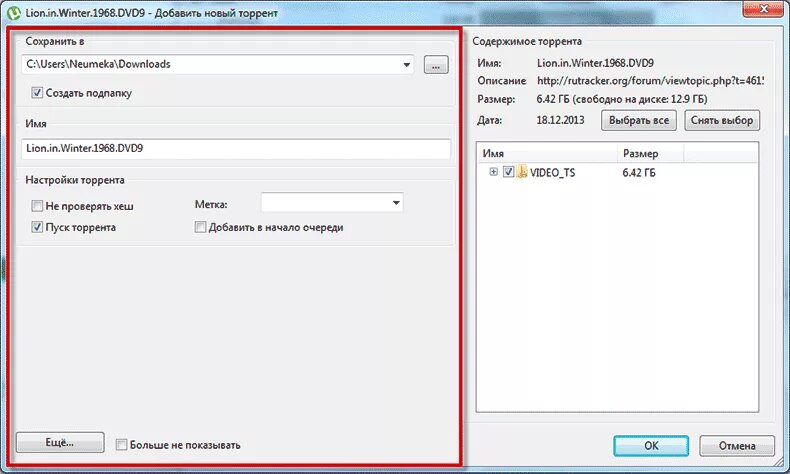Expand the VIDEO_TS tree node
Image resolution: width=790 pixels, height=474 pixels.
(493, 172)
